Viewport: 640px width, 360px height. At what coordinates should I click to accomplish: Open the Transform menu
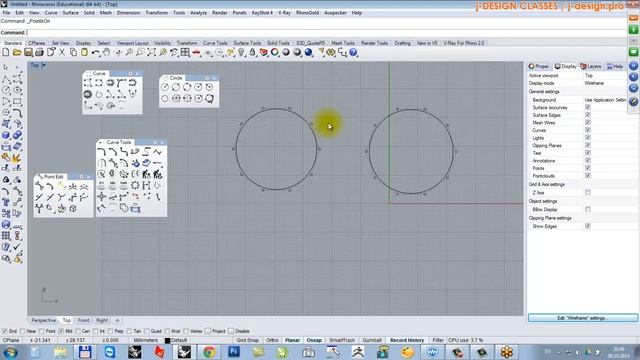156,13
